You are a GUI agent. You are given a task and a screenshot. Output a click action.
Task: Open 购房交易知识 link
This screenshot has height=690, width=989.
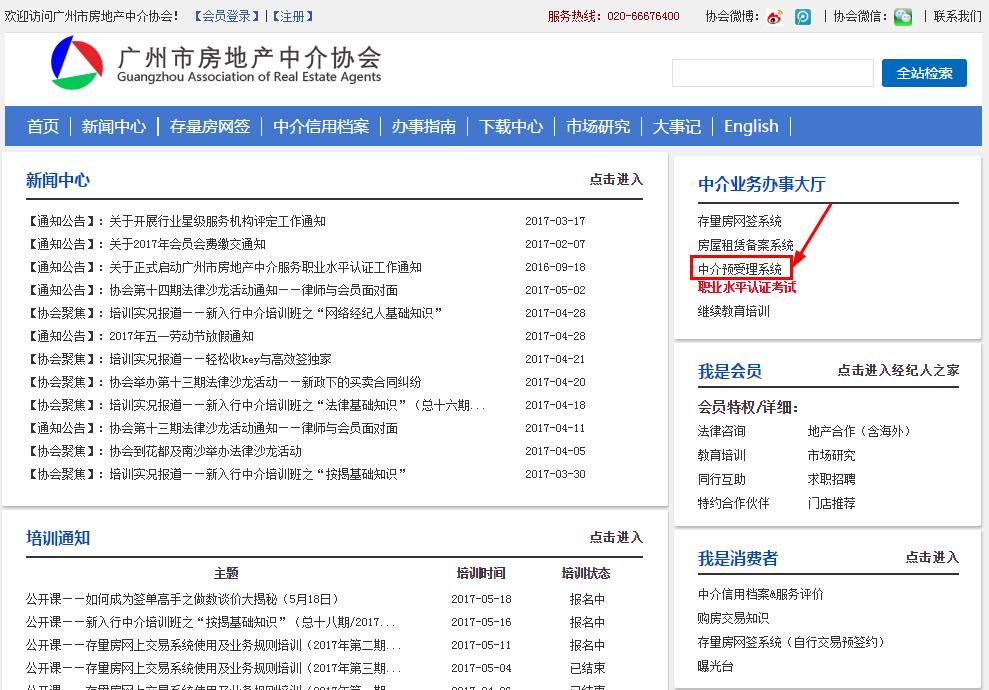click(x=734, y=618)
